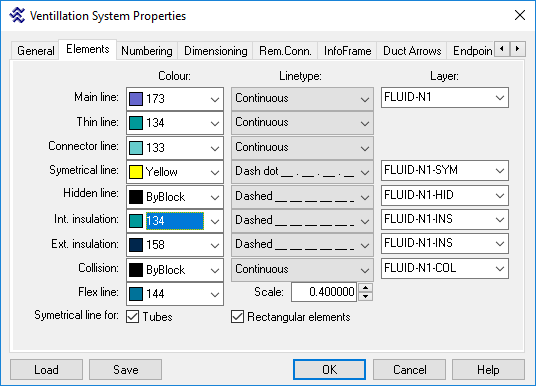Click the Connector line colour swatch 133

click(136, 148)
